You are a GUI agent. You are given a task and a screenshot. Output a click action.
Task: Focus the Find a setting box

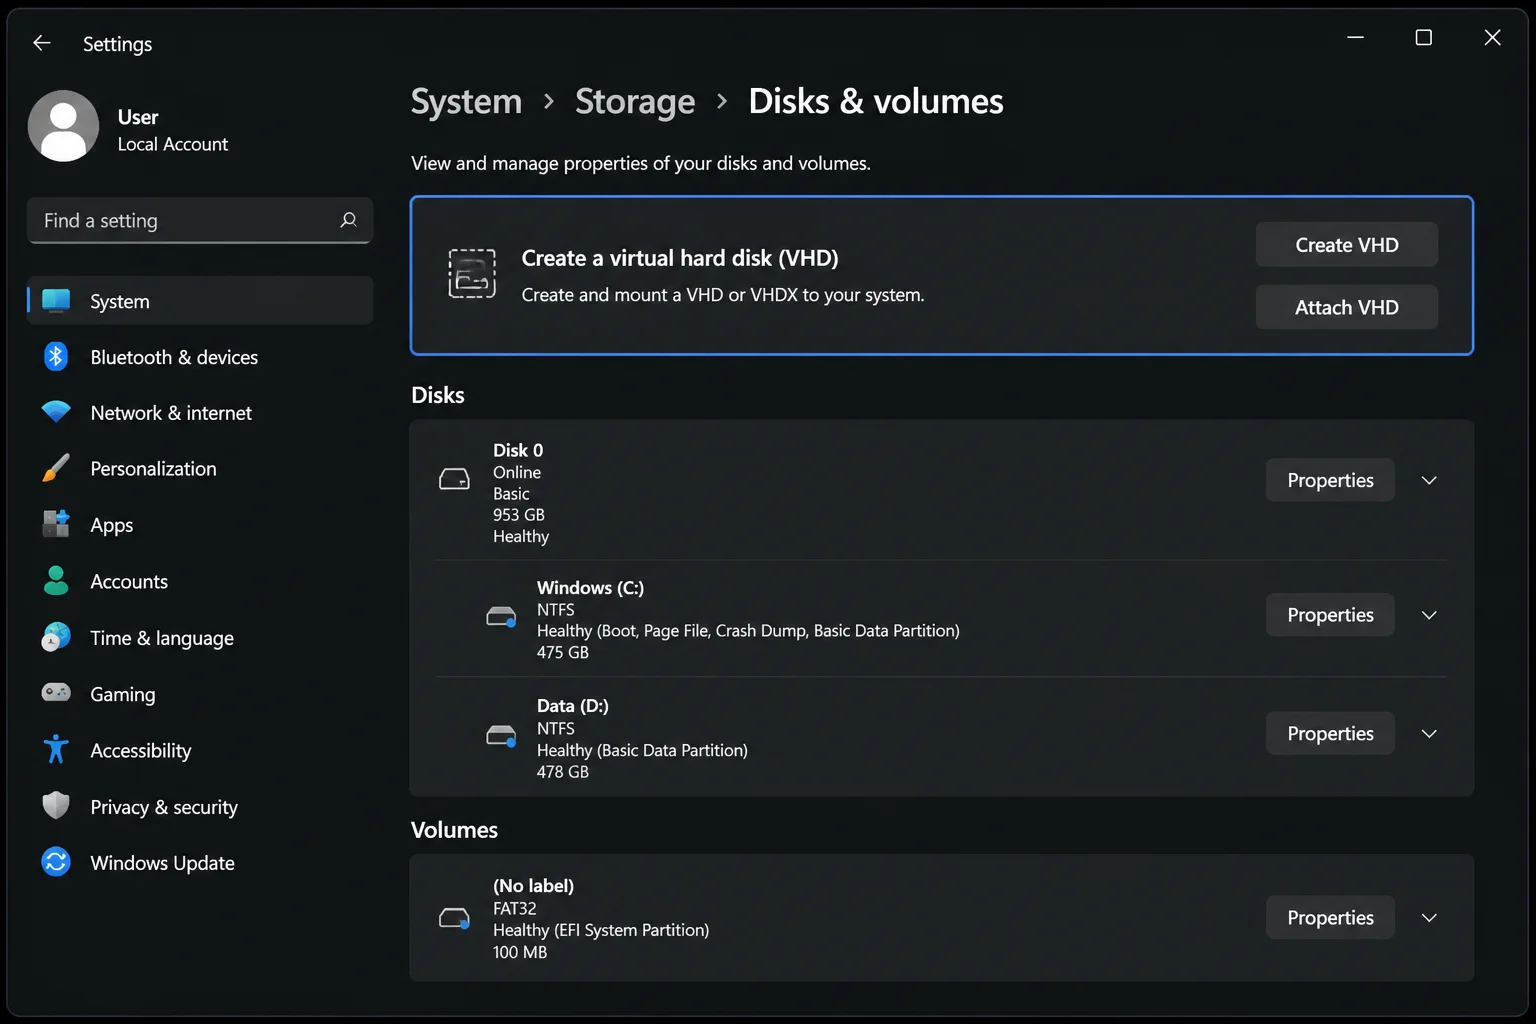tap(200, 220)
